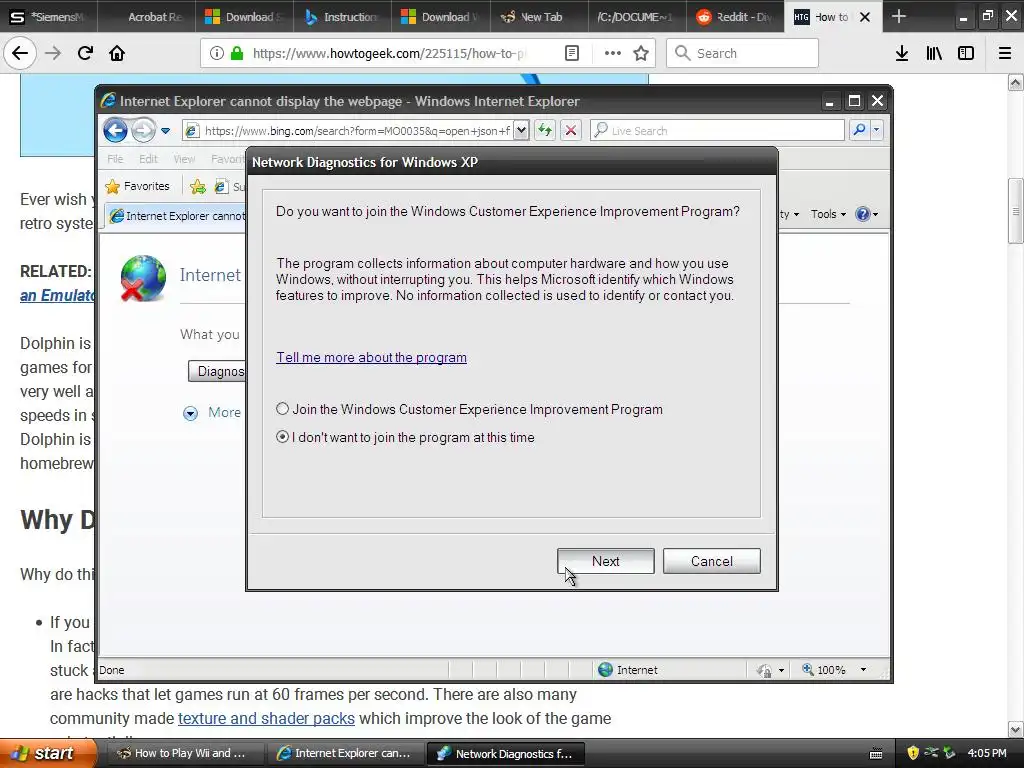Click Add to Favorites Bar icon
The width and height of the screenshot is (1024, 768).
click(x=197, y=187)
